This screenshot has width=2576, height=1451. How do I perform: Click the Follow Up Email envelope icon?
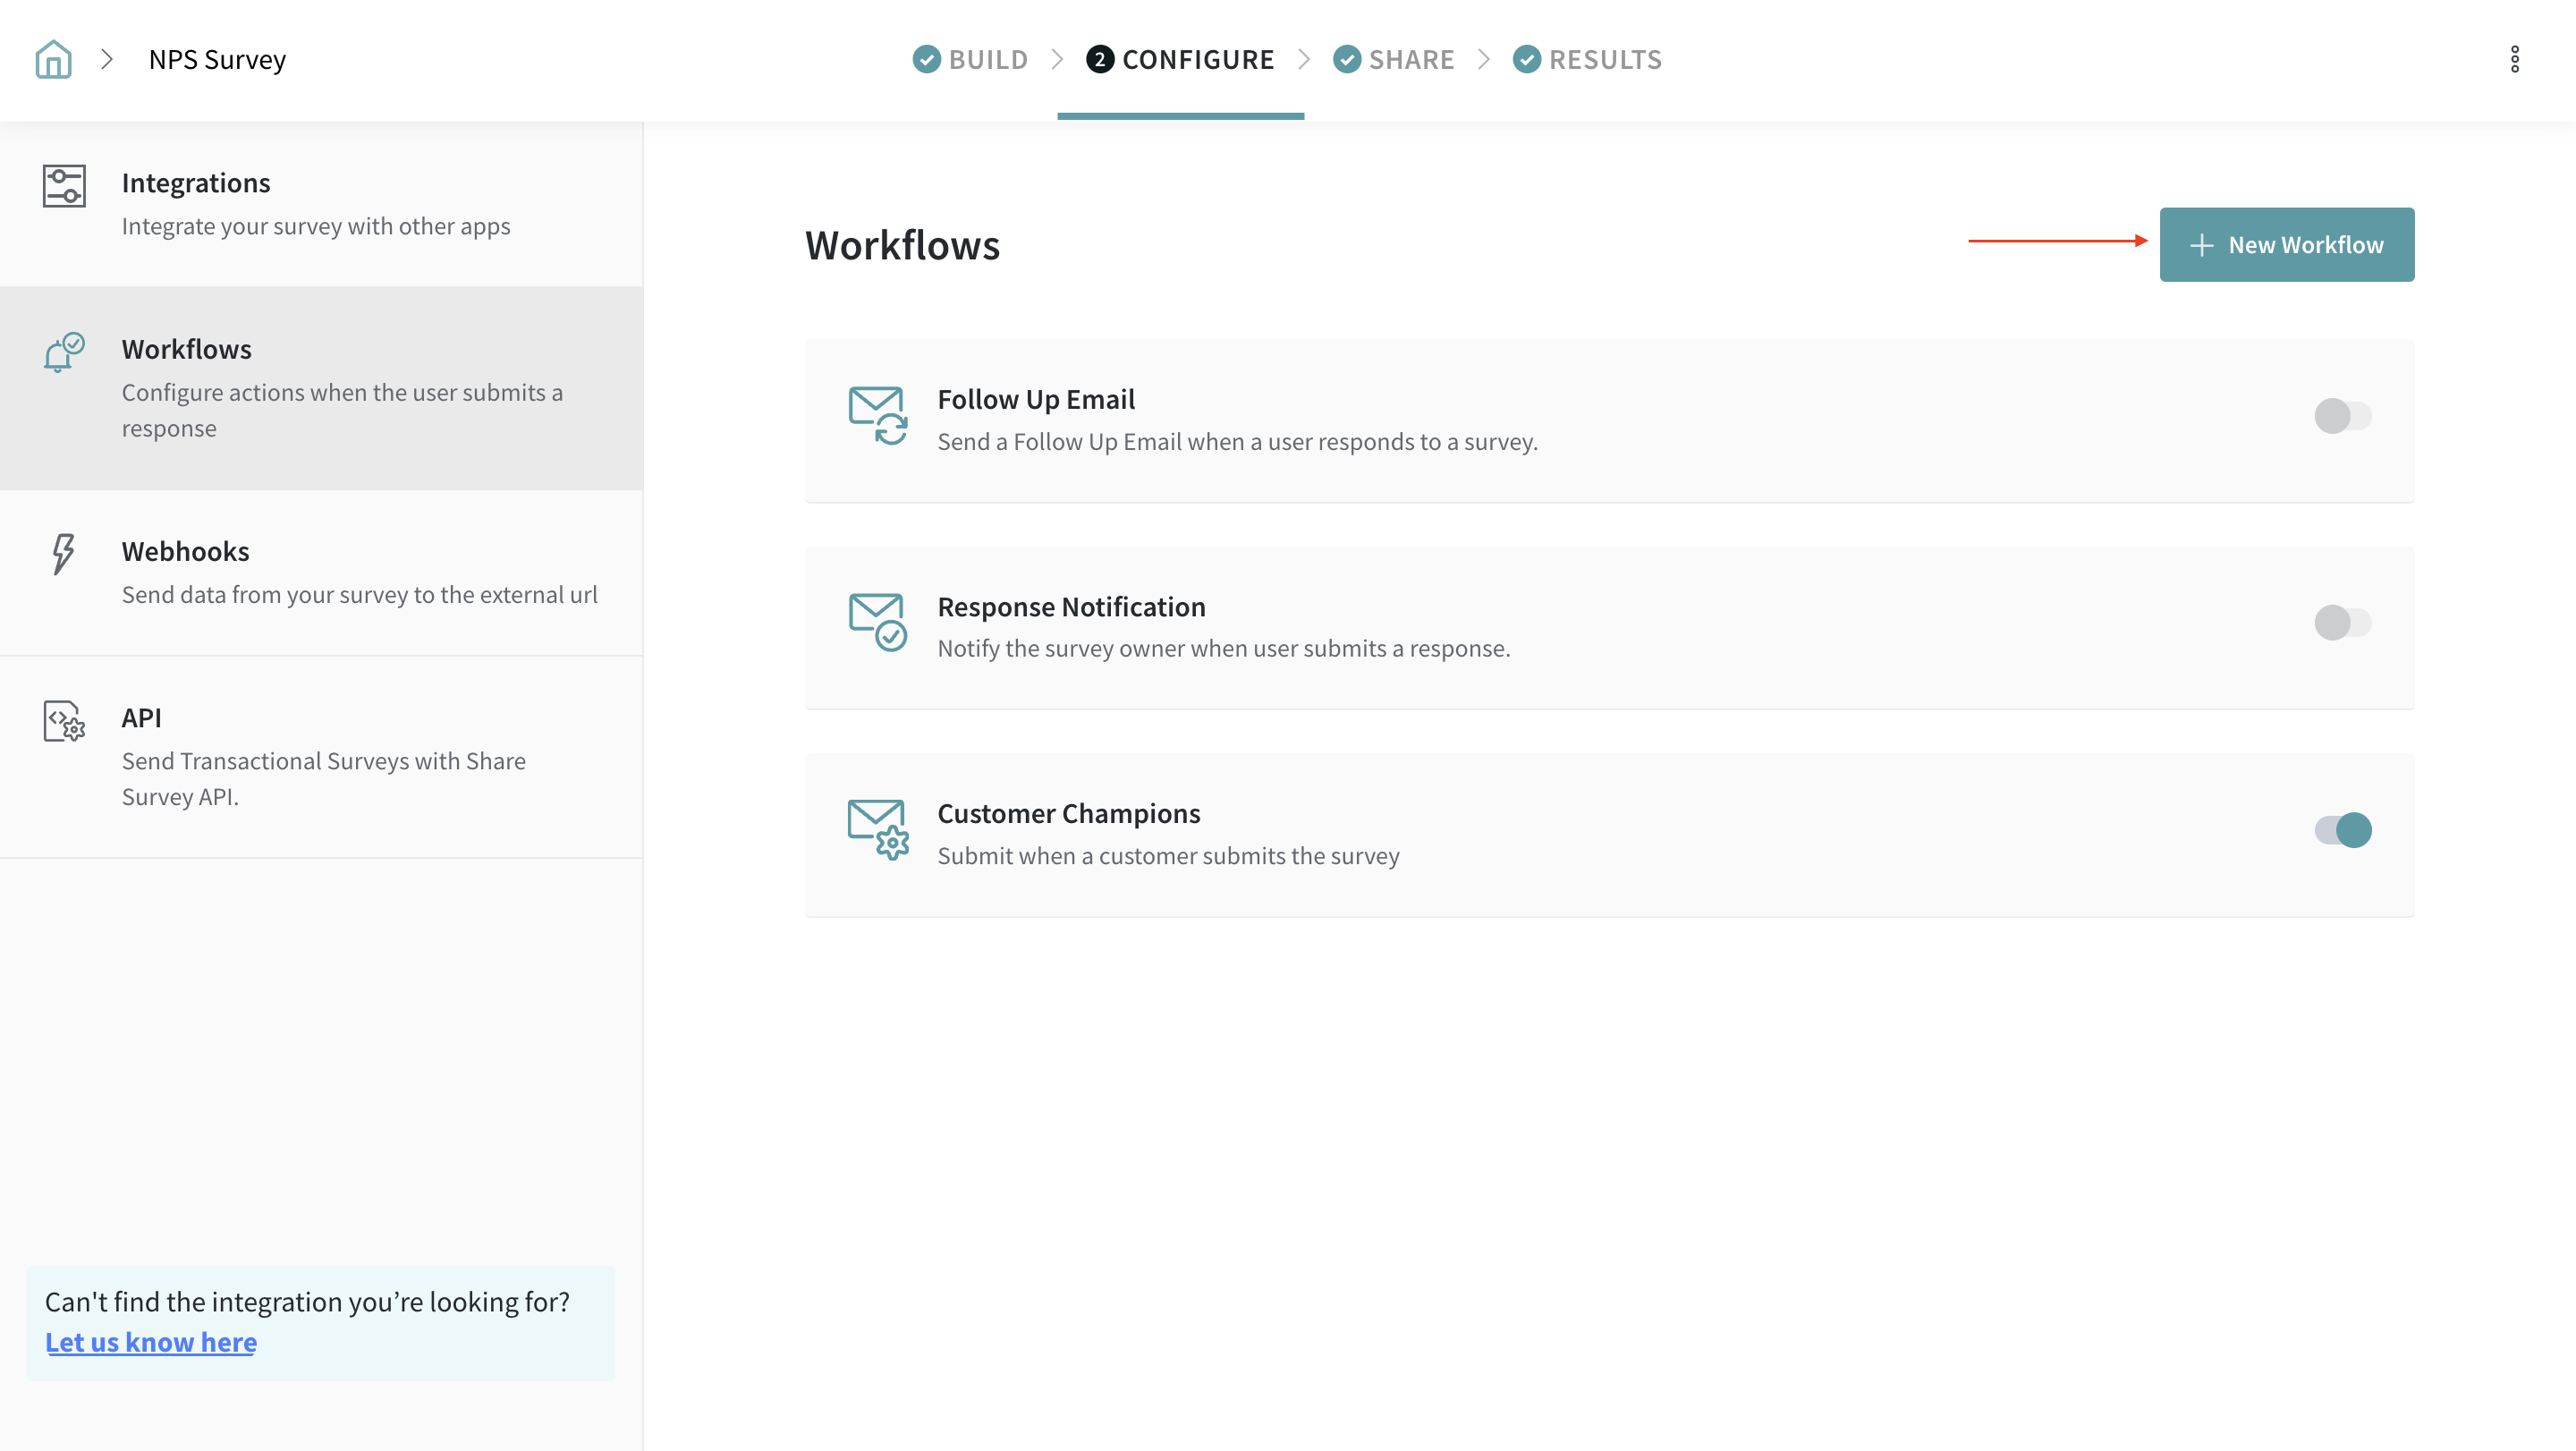[x=877, y=415]
